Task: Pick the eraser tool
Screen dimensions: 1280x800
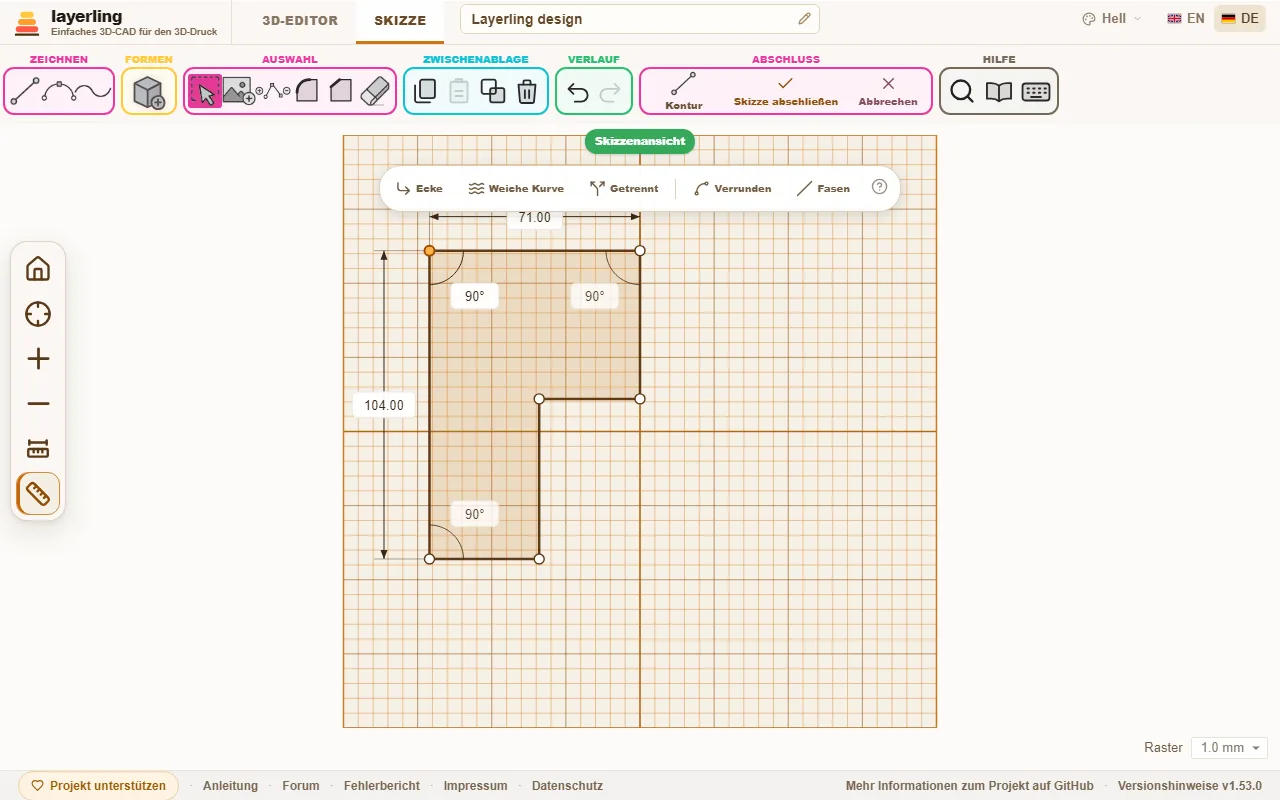Action: [373, 92]
